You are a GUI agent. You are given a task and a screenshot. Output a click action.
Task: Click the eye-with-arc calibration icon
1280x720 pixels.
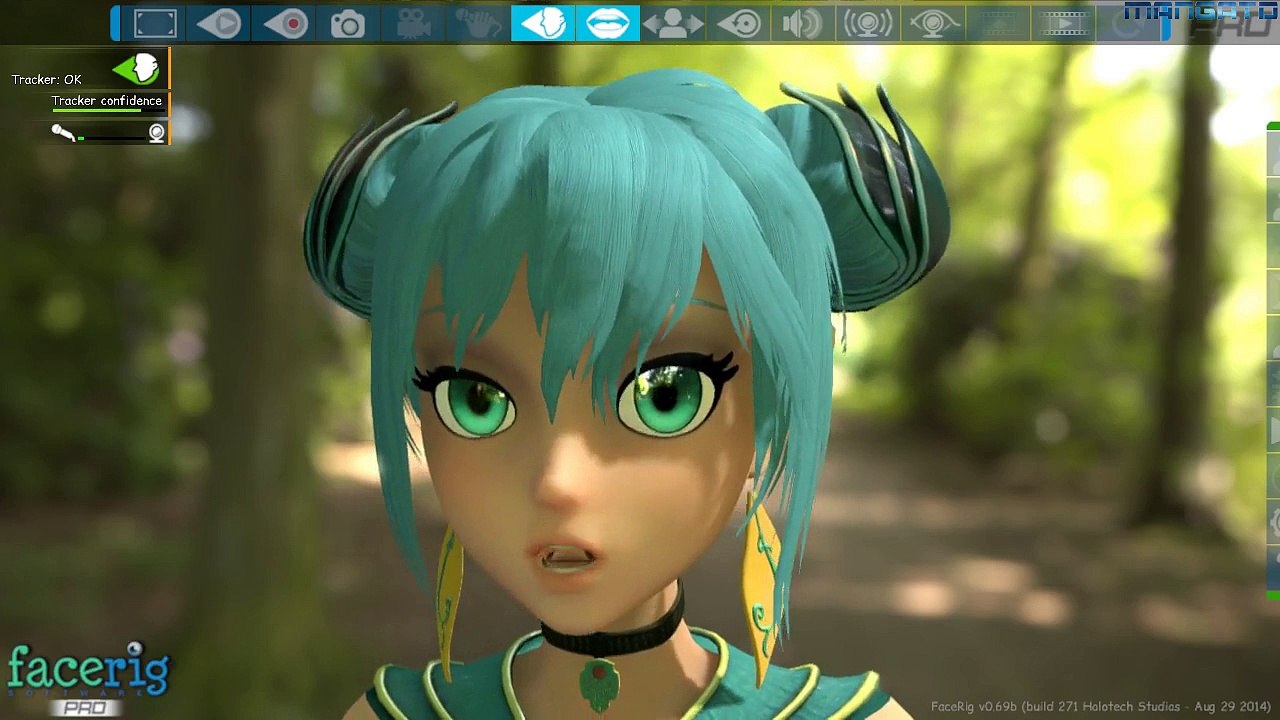(933, 23)
